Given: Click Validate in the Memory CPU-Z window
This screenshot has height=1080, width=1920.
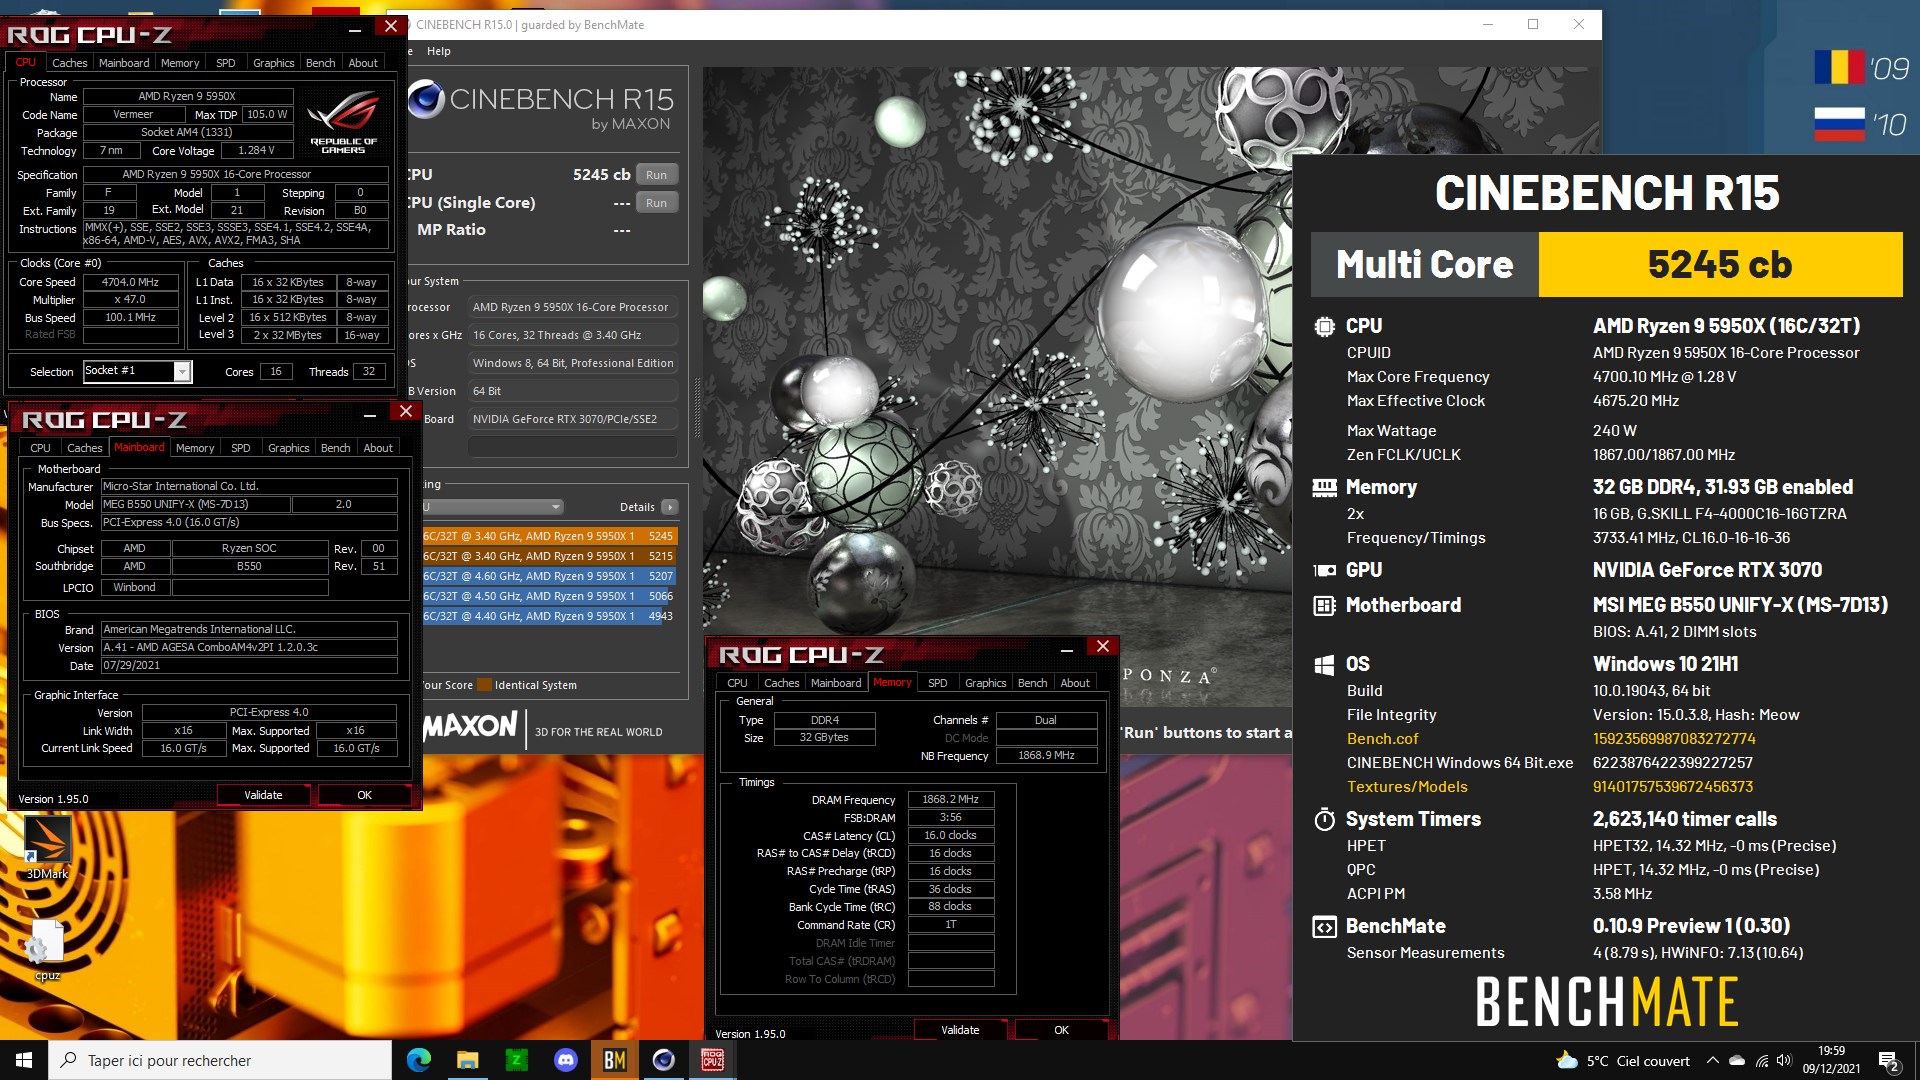Looking at the screenshot, I should [x=961, y=1030].
